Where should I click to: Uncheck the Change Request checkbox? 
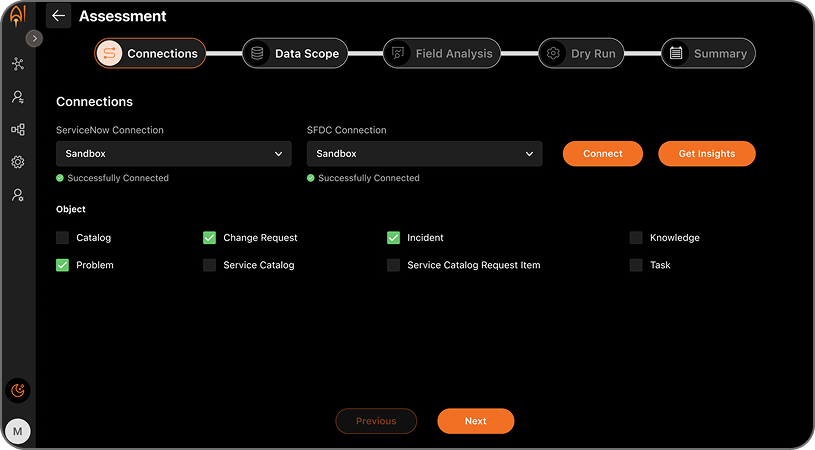tap(209, 238)
